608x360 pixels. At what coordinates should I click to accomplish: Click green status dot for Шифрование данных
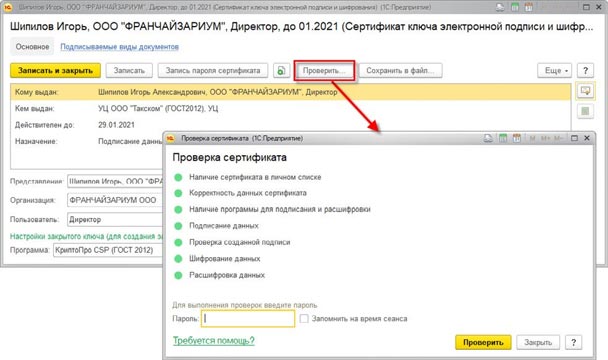click(x=178, y=259)
